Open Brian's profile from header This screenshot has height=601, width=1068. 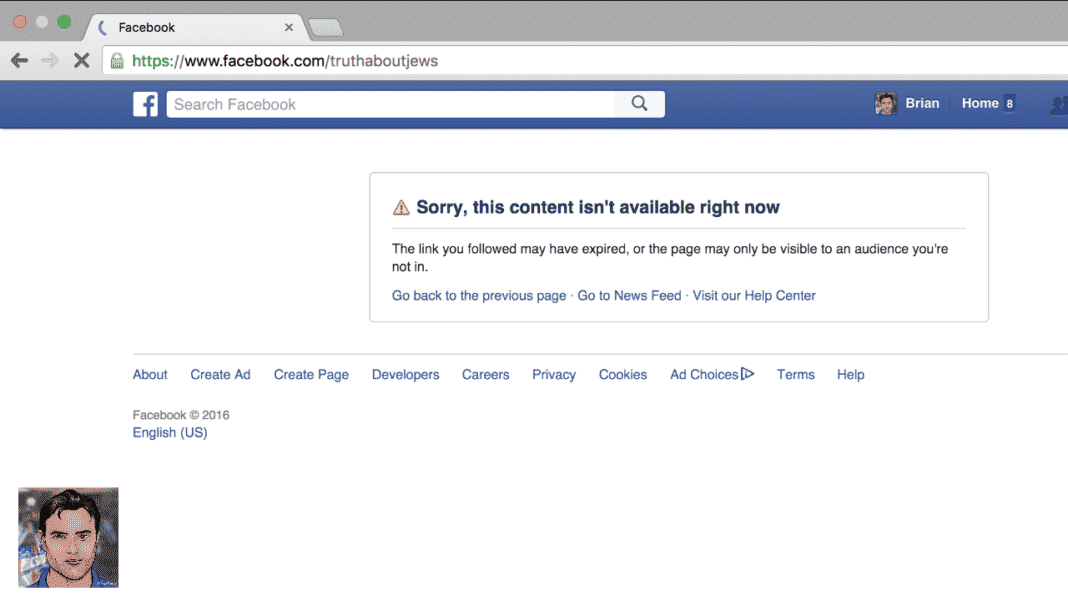click(x=907, y=104)
